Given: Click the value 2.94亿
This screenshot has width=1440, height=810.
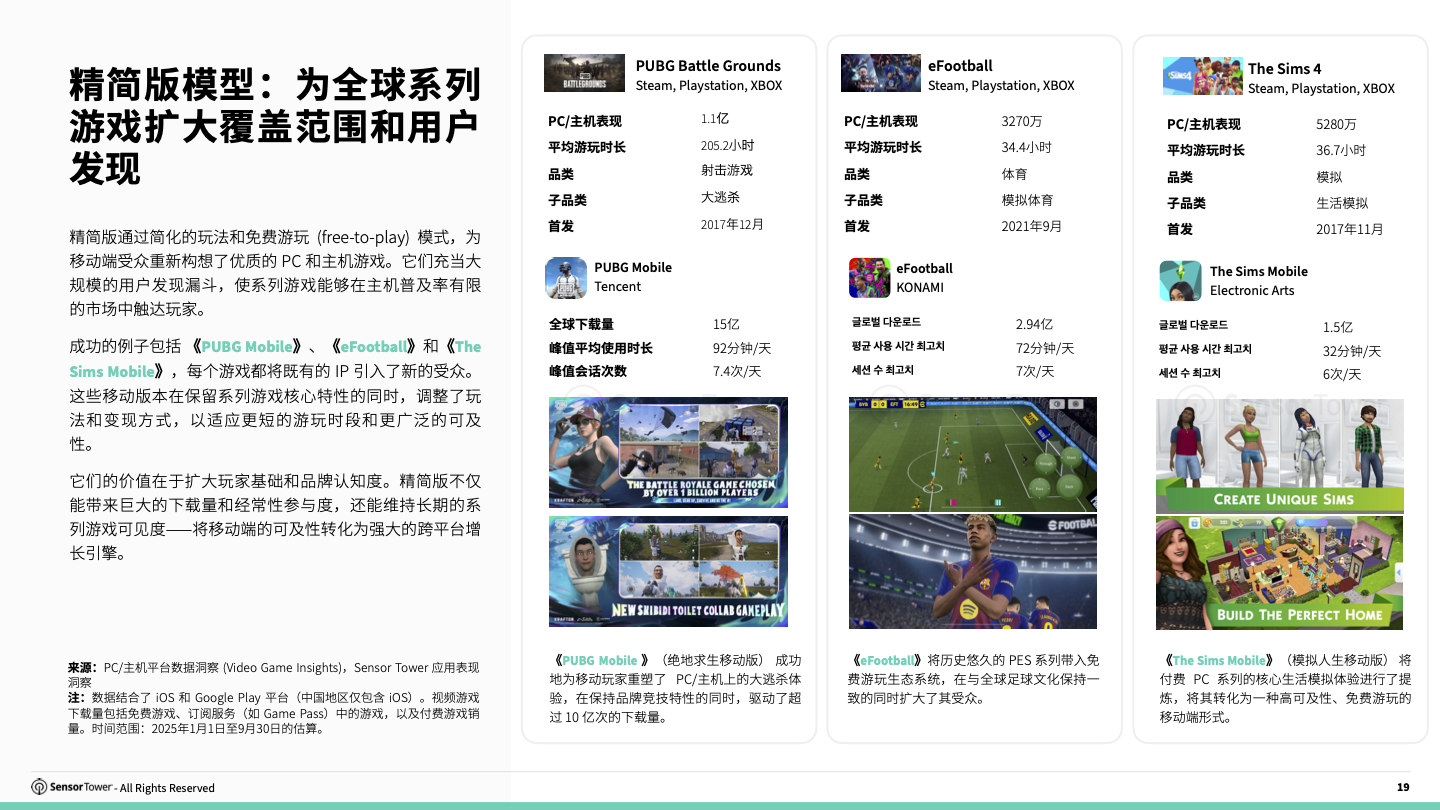Looking at the screenshot, I should click(1034, 324).
